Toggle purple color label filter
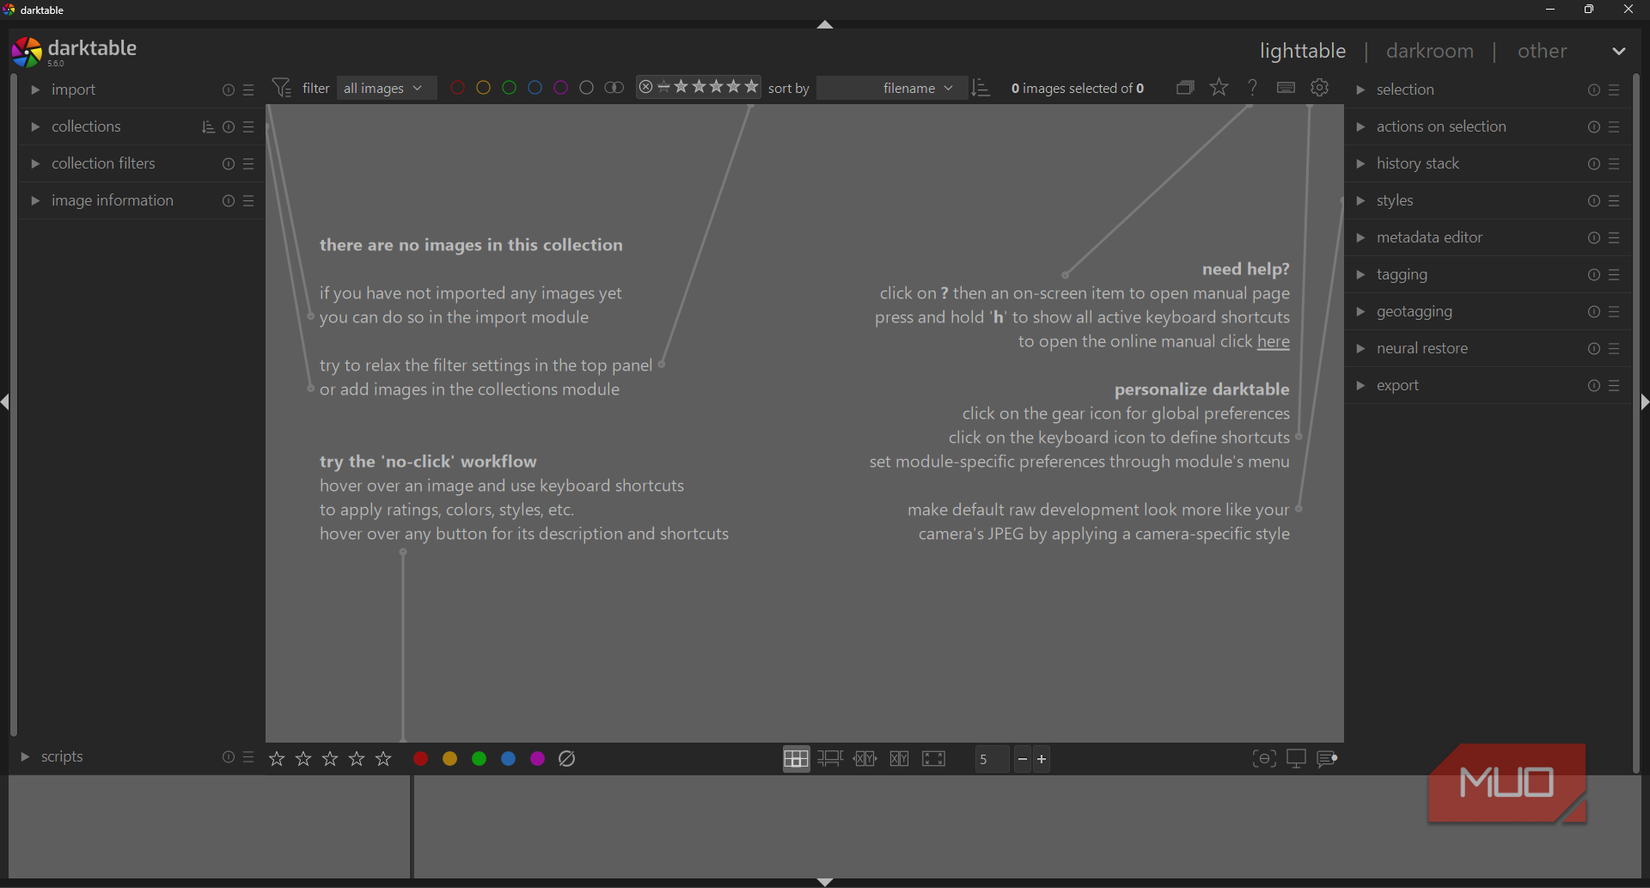The width and height of the screenshot is (1650, 888). click(562, 88)
